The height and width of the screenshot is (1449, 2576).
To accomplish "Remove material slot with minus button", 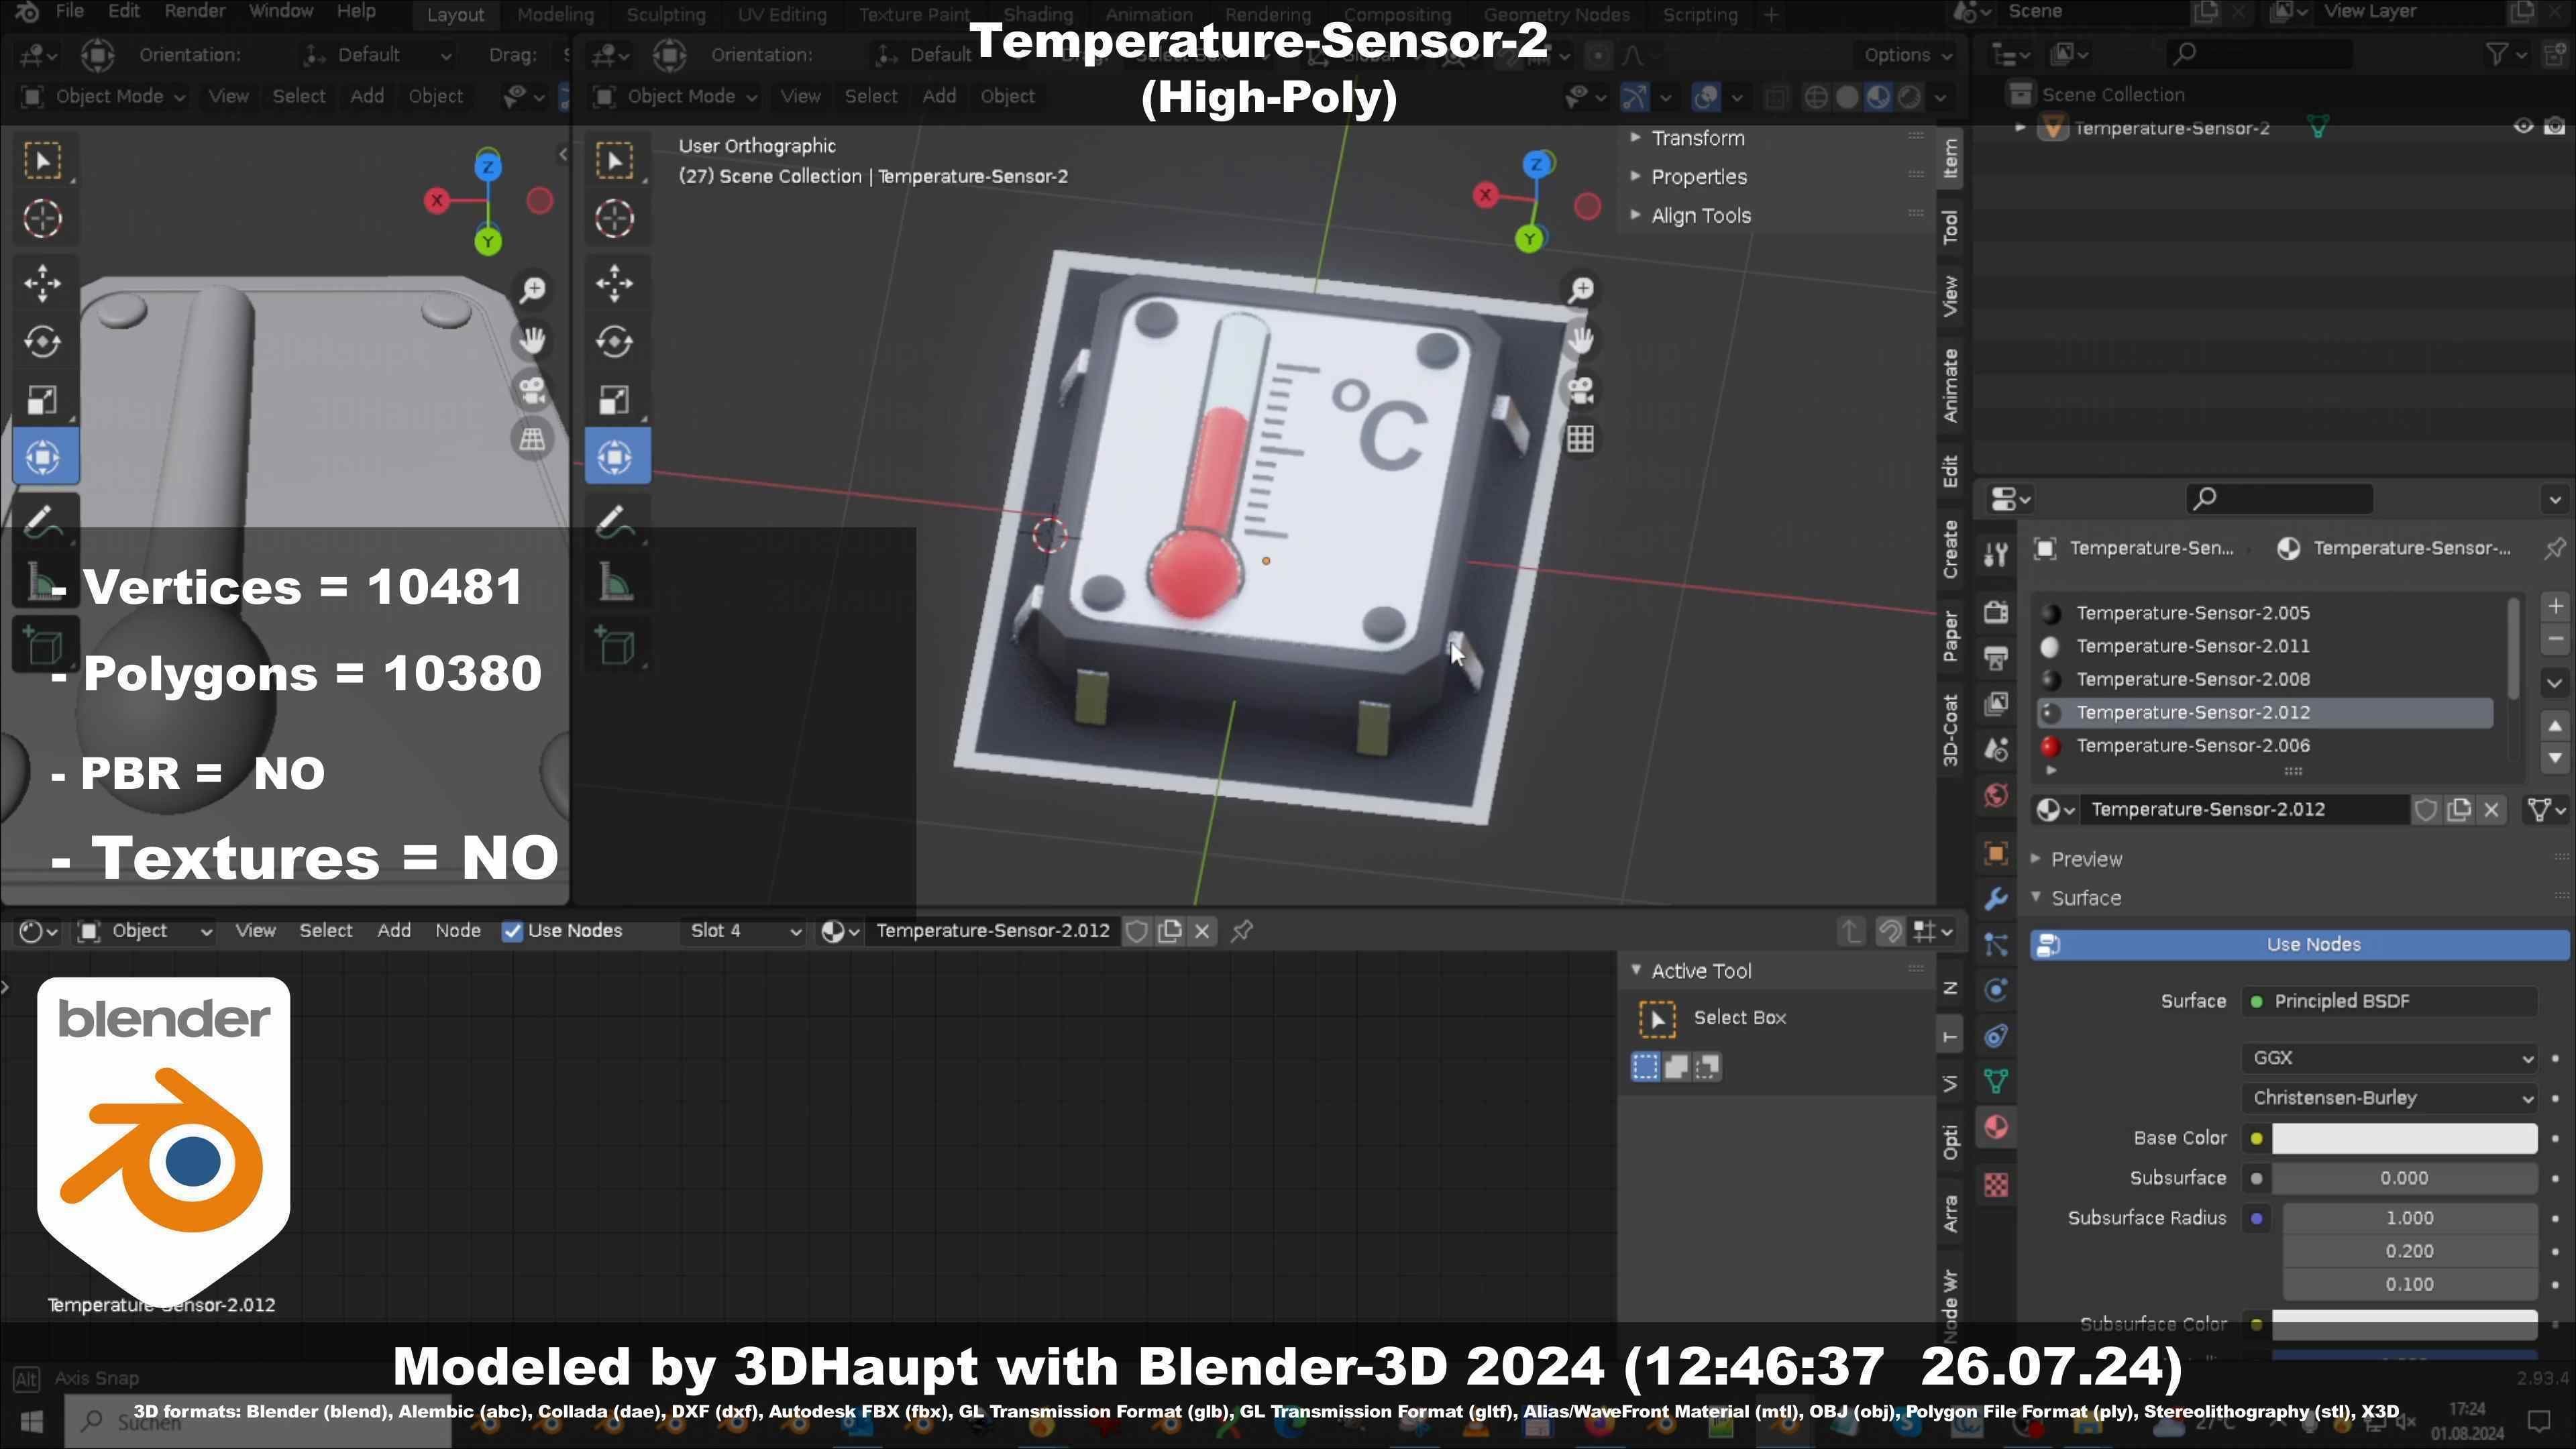I will 2555,639.
